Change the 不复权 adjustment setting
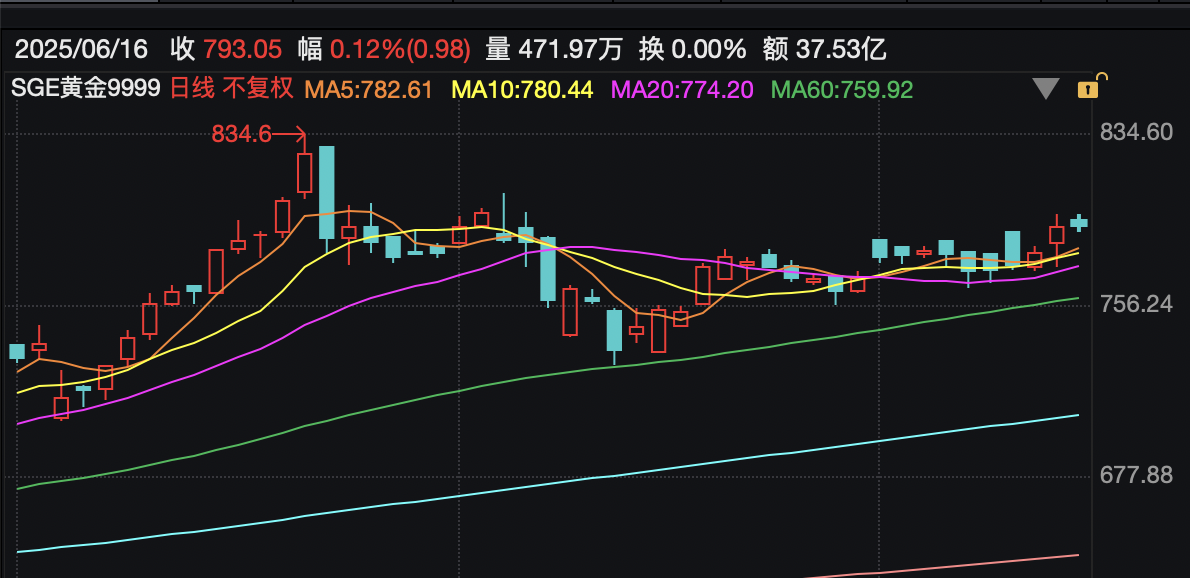Image resolution: width=1190 pixels, height=578 pixels. click(257, 89)
